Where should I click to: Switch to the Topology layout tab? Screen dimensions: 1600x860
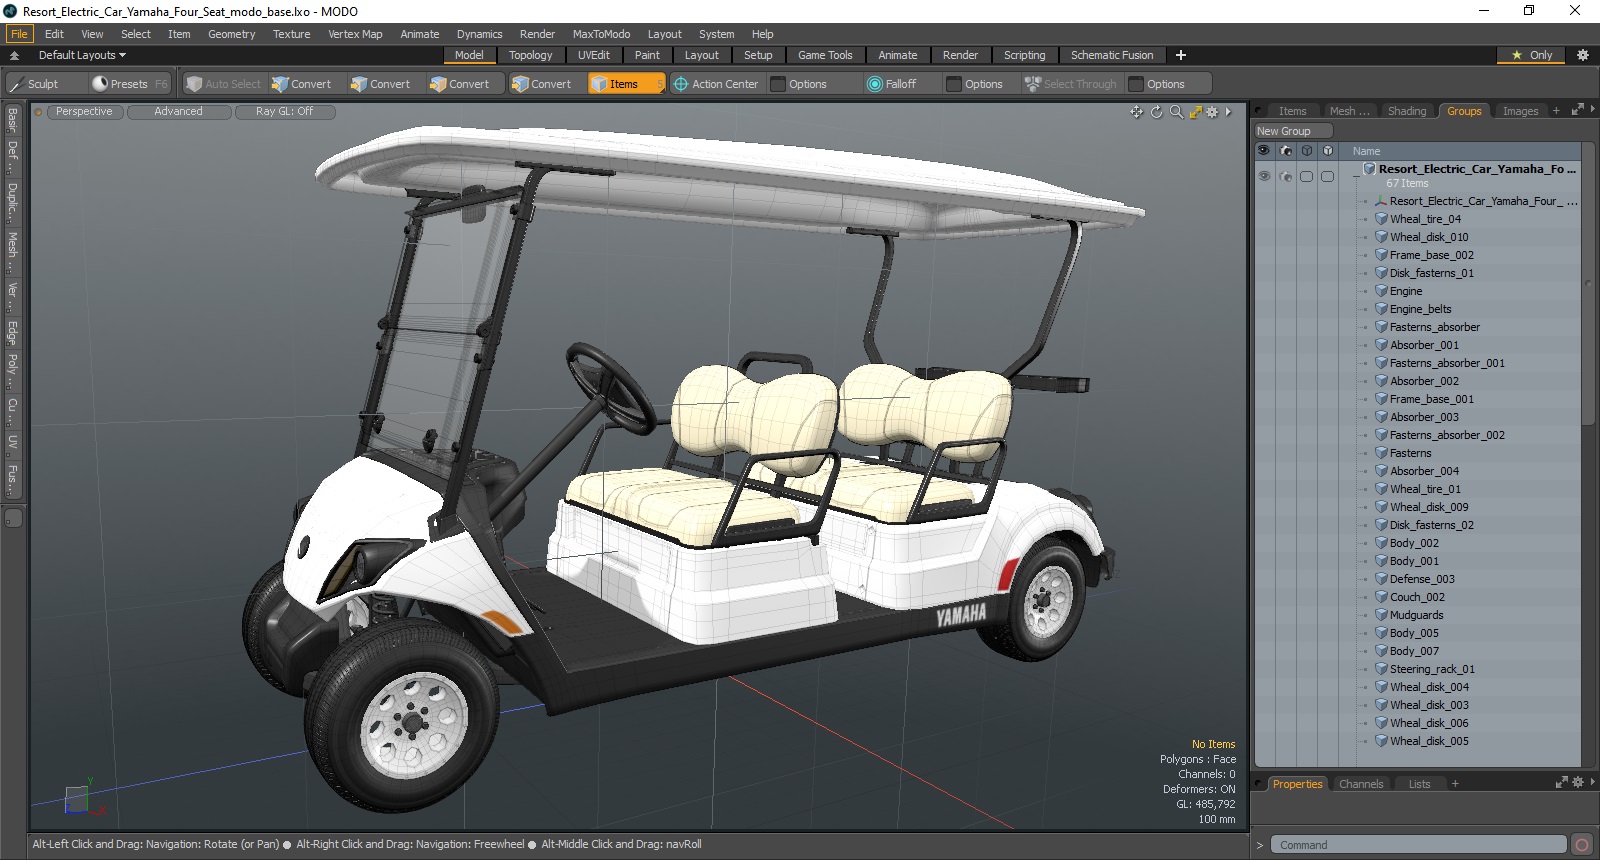pyautogui.click(x=530, y=55)
